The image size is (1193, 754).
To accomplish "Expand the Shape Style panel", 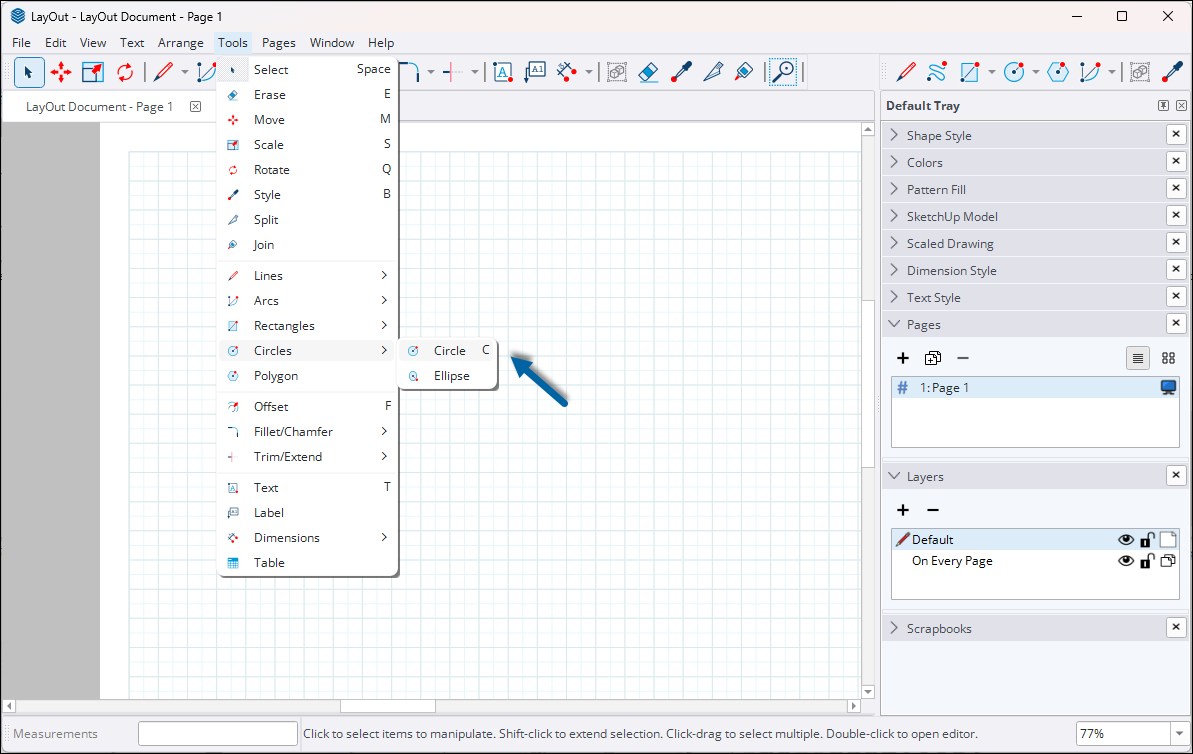I will (x=895, y=134).
